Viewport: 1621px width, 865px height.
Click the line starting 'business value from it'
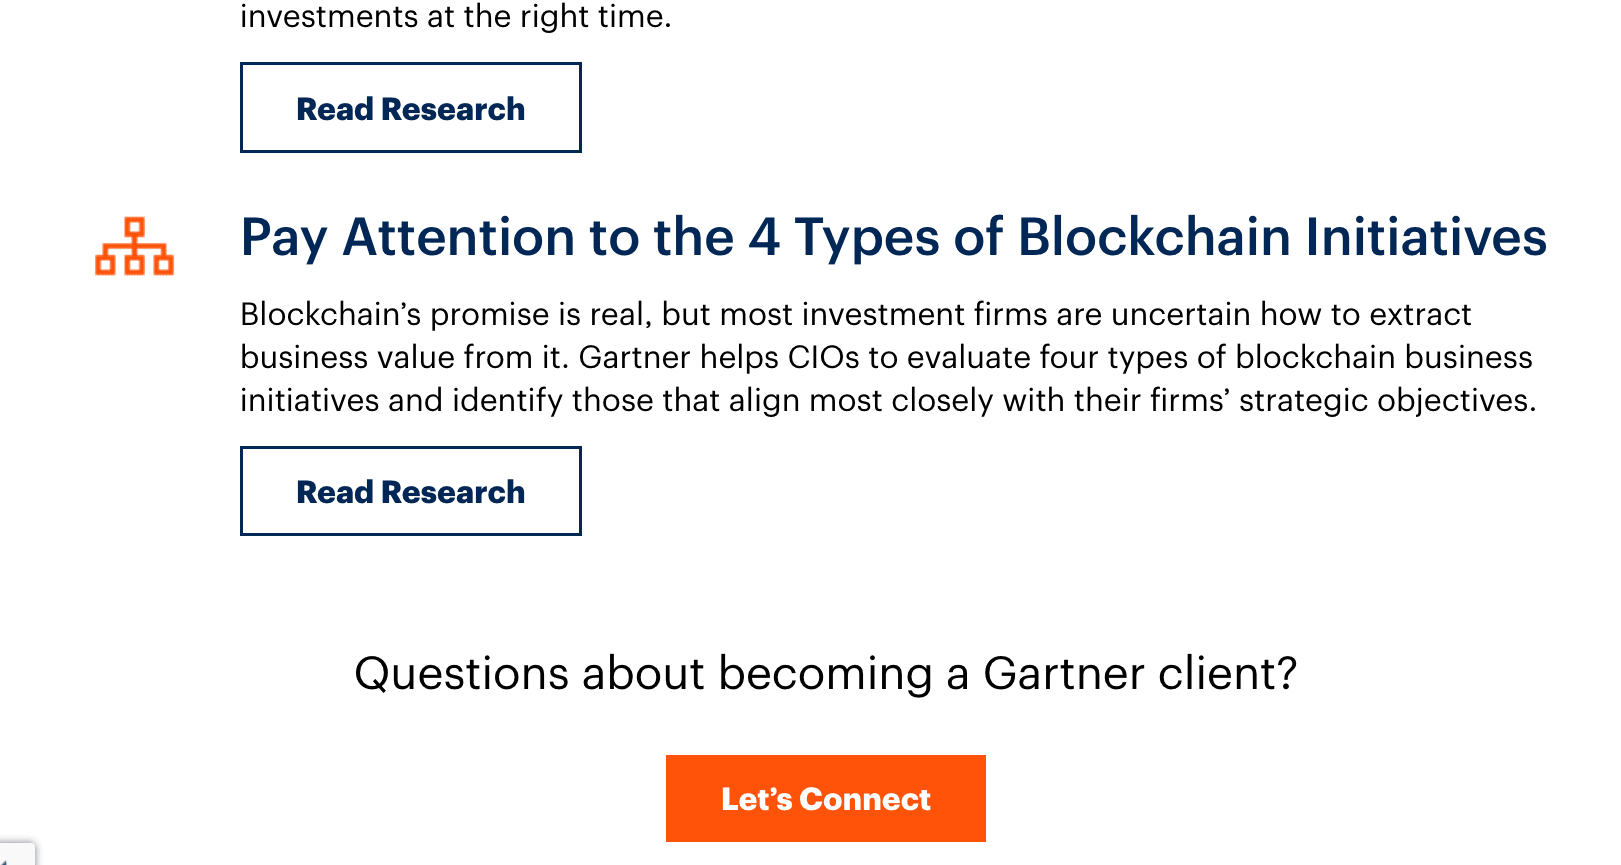[886, 357]
